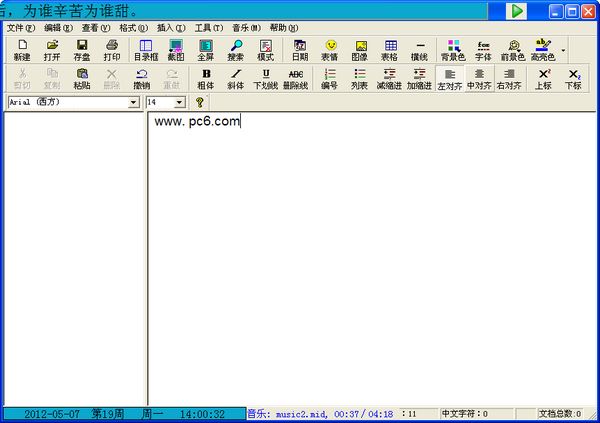The image size is (600, 423).
Task: Apply superscript with 上标
Action: click(x=543, y=78)
